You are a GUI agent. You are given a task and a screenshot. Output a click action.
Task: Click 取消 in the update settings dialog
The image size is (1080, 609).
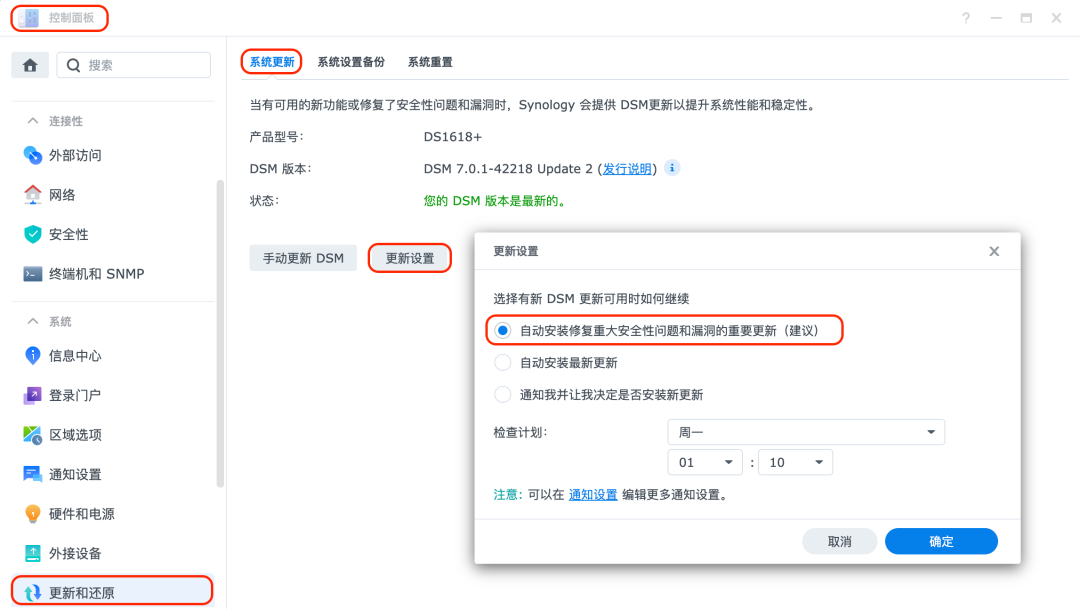pyautogui.click(x=839, y=541)
